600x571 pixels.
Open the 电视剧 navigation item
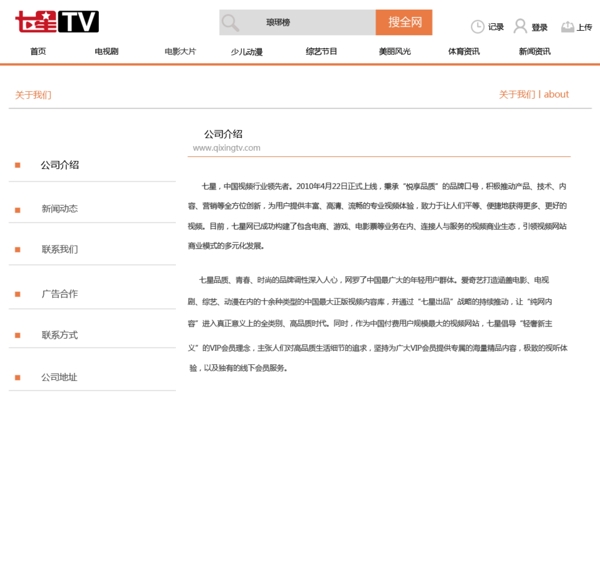pyautogui.click(x=106, y=51)
